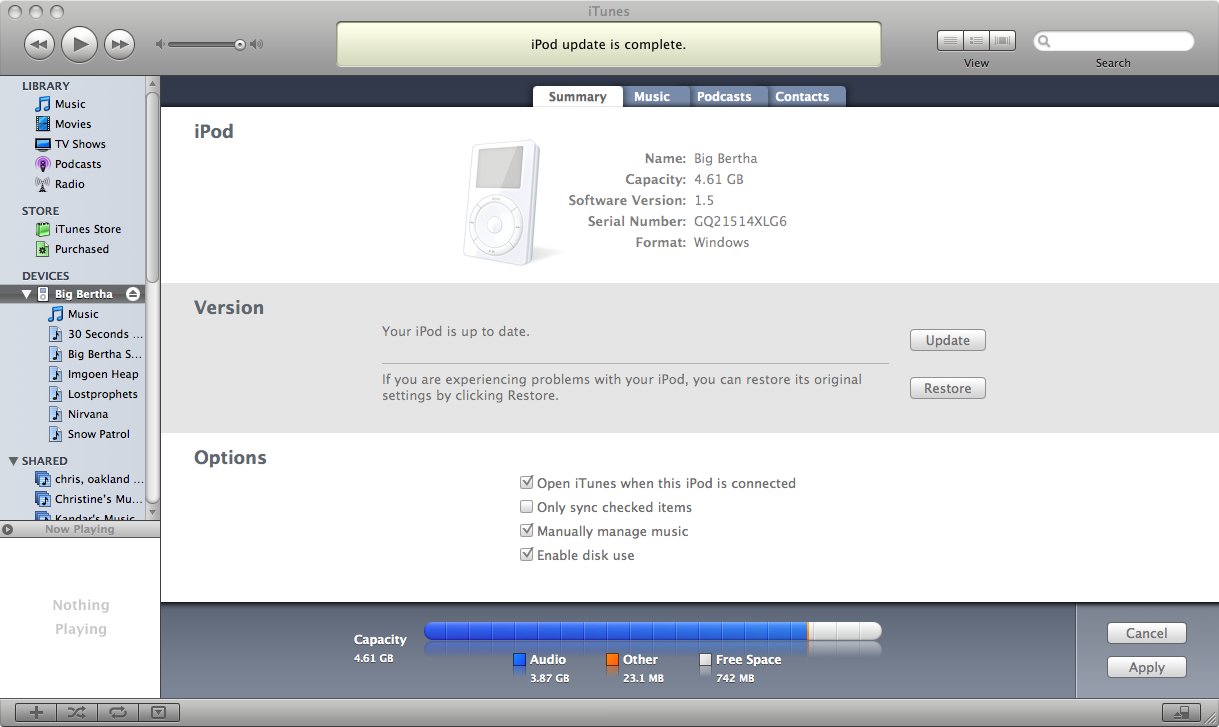Show or hide artwork viewer button
The image size is (1219, 727).
158,712
